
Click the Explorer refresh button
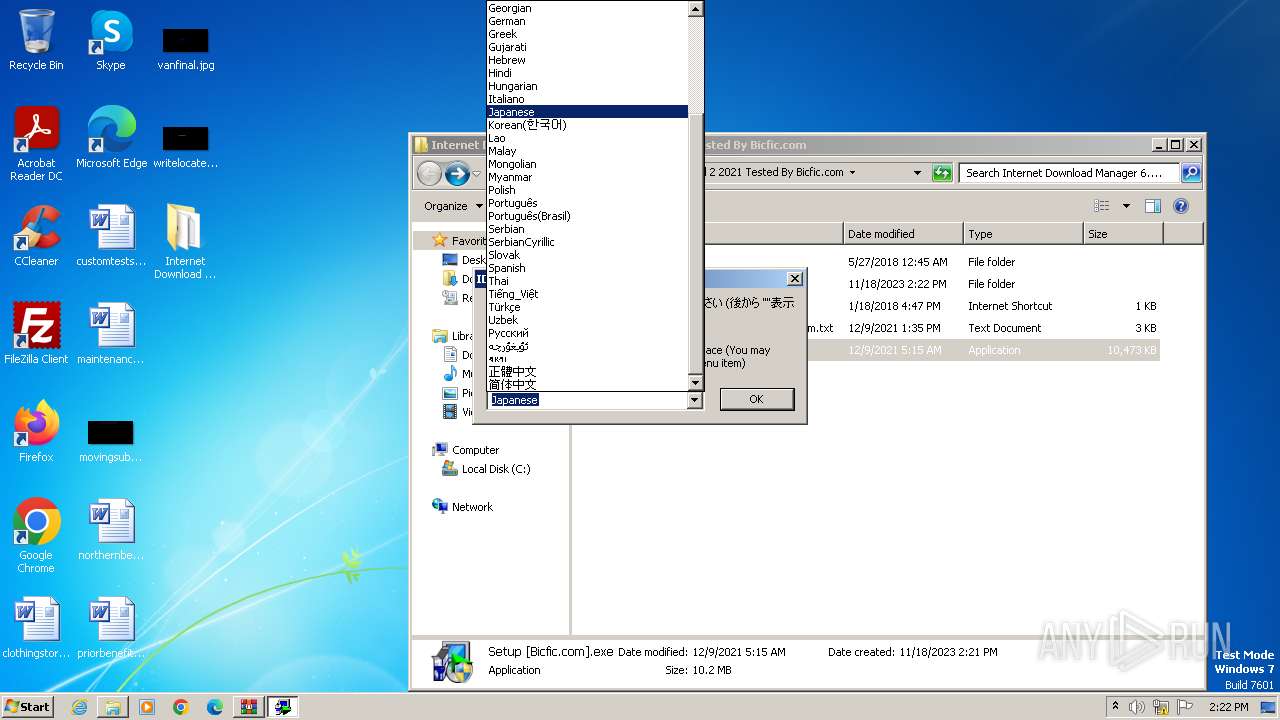(x=941, y=173)
